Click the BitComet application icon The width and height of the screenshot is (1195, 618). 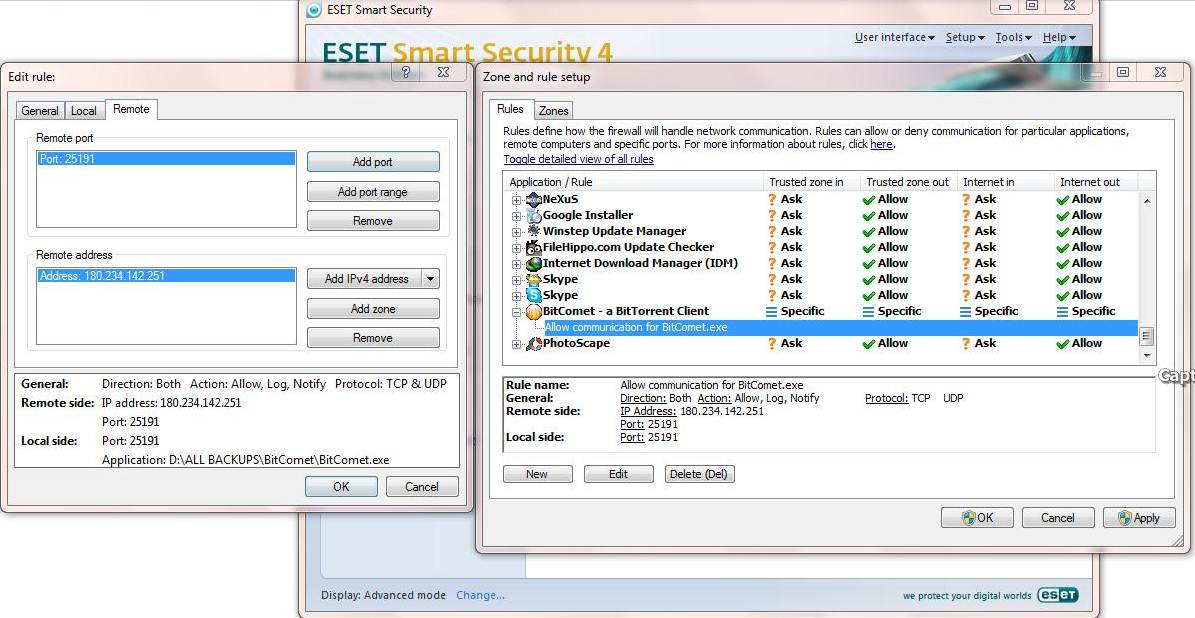(533, 312)
